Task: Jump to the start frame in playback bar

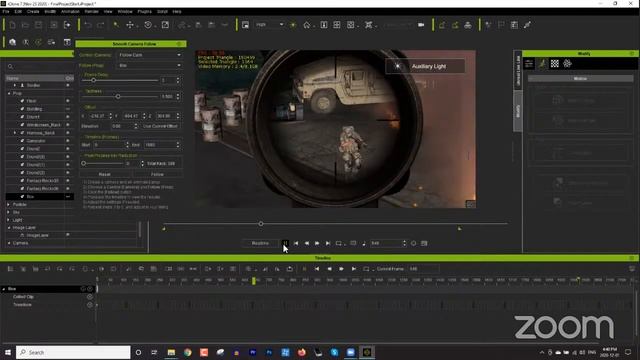Action: tap(296, 243)
